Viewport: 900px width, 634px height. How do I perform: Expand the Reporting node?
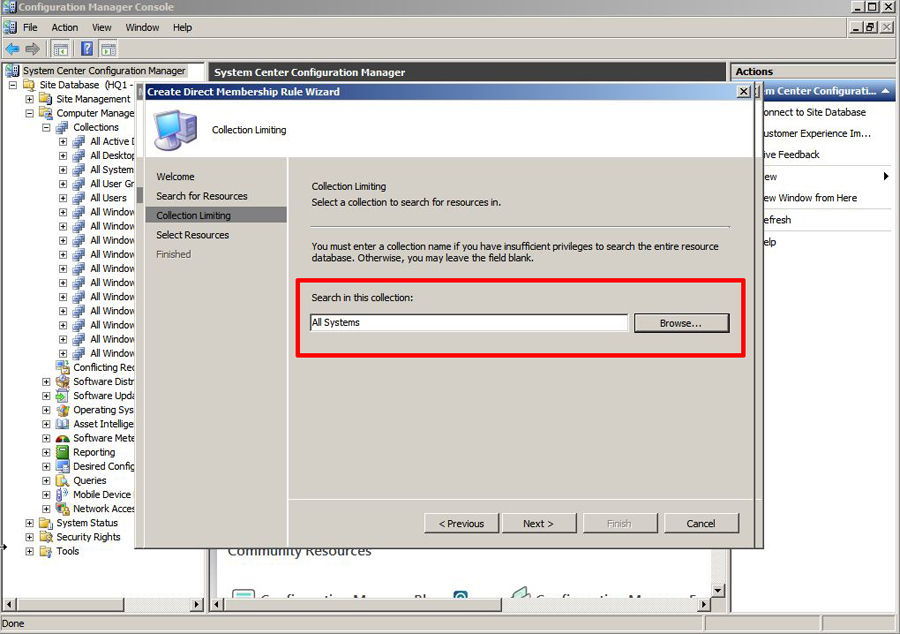pyautogui.click(x=46, y=452)
